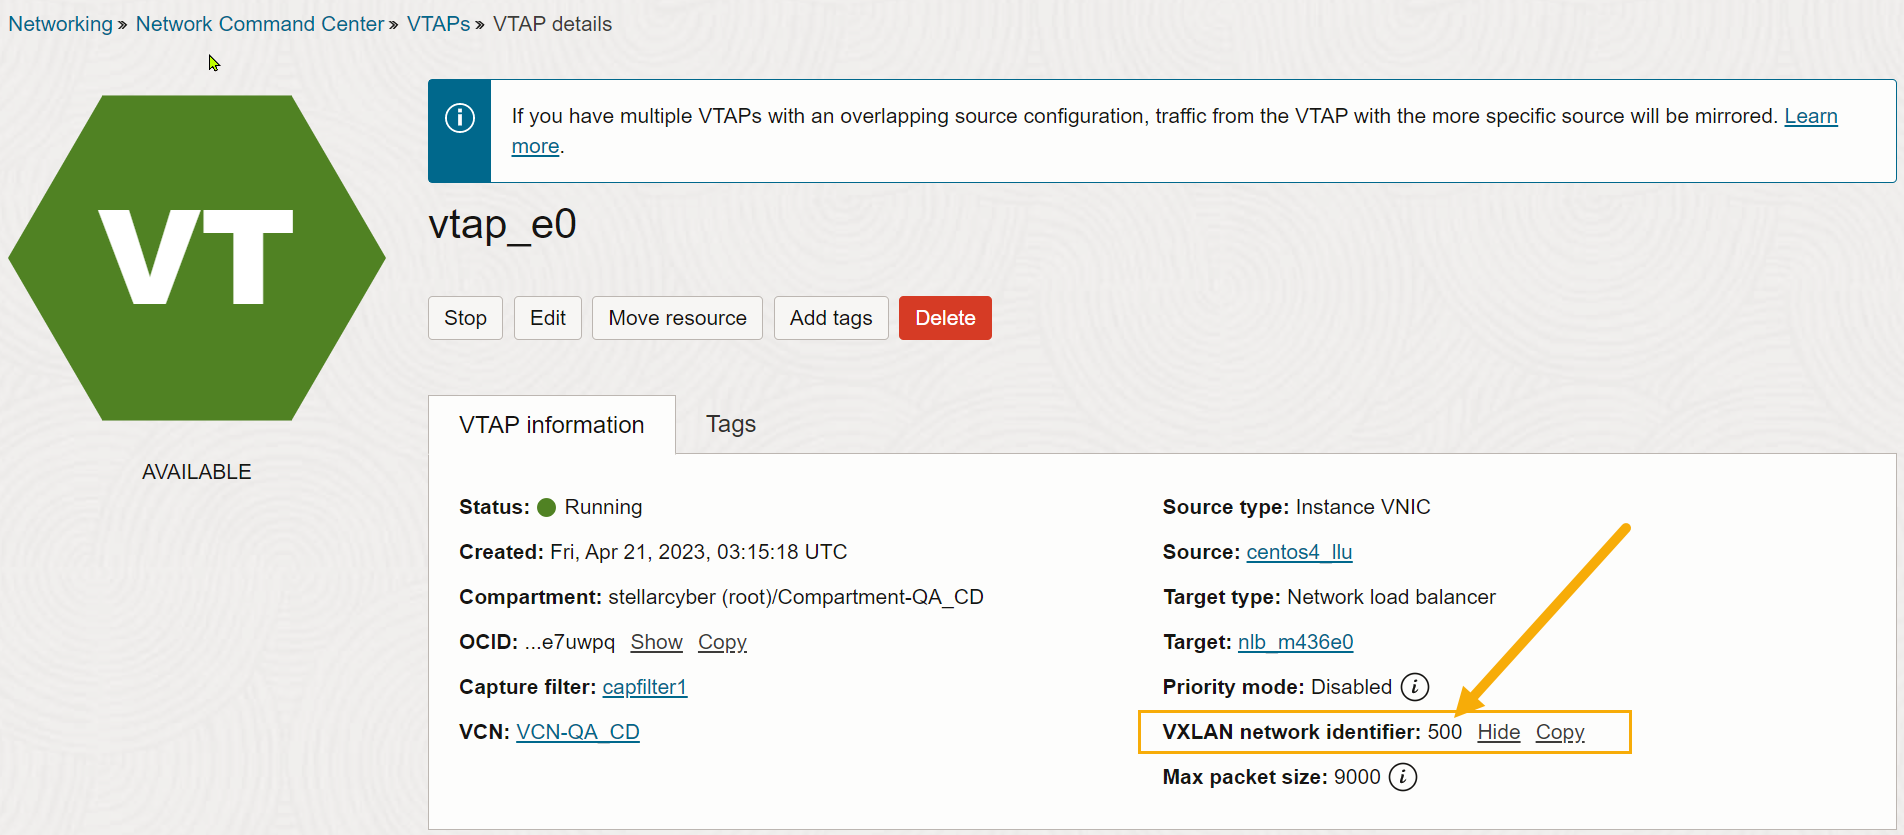Copy the VXLAN network identifier
Viewport: 1904px width, 835px height.
(x=1559, y=732)
